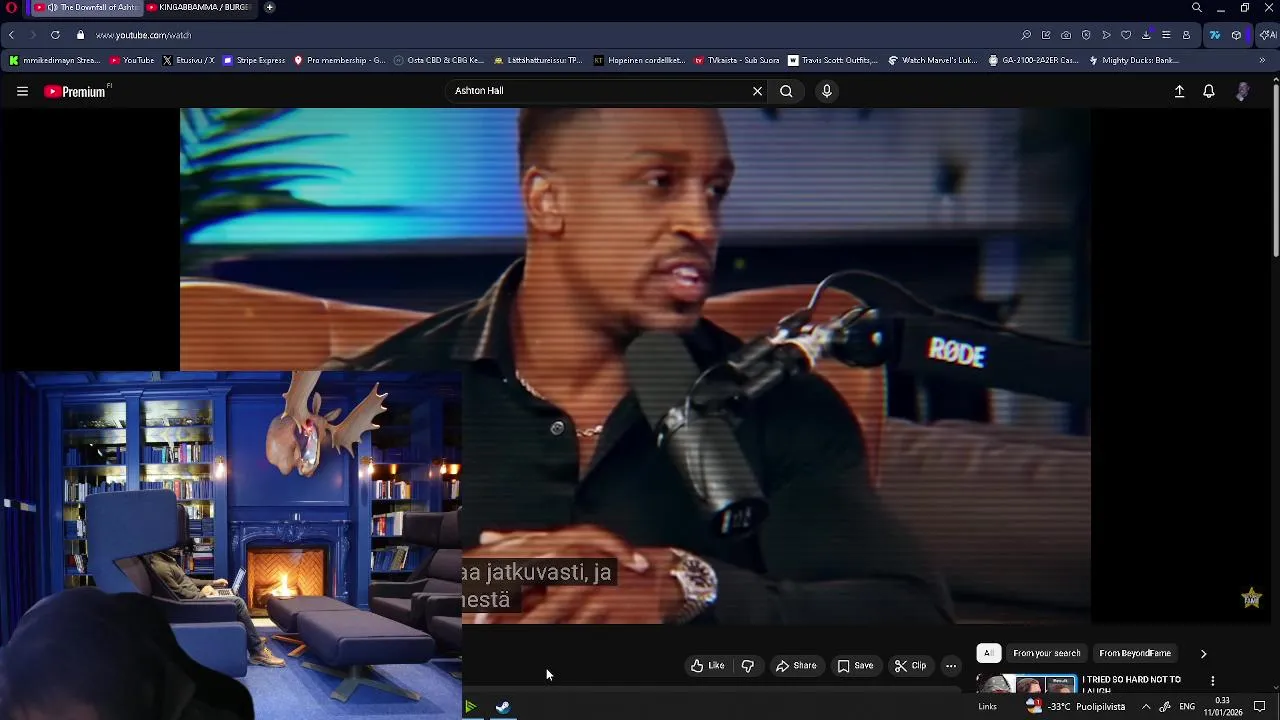Open the Opera edit snapshot toolbar icon
Screen dimensions: 1280x720
pyautogui.click(x=1046, y=35)
